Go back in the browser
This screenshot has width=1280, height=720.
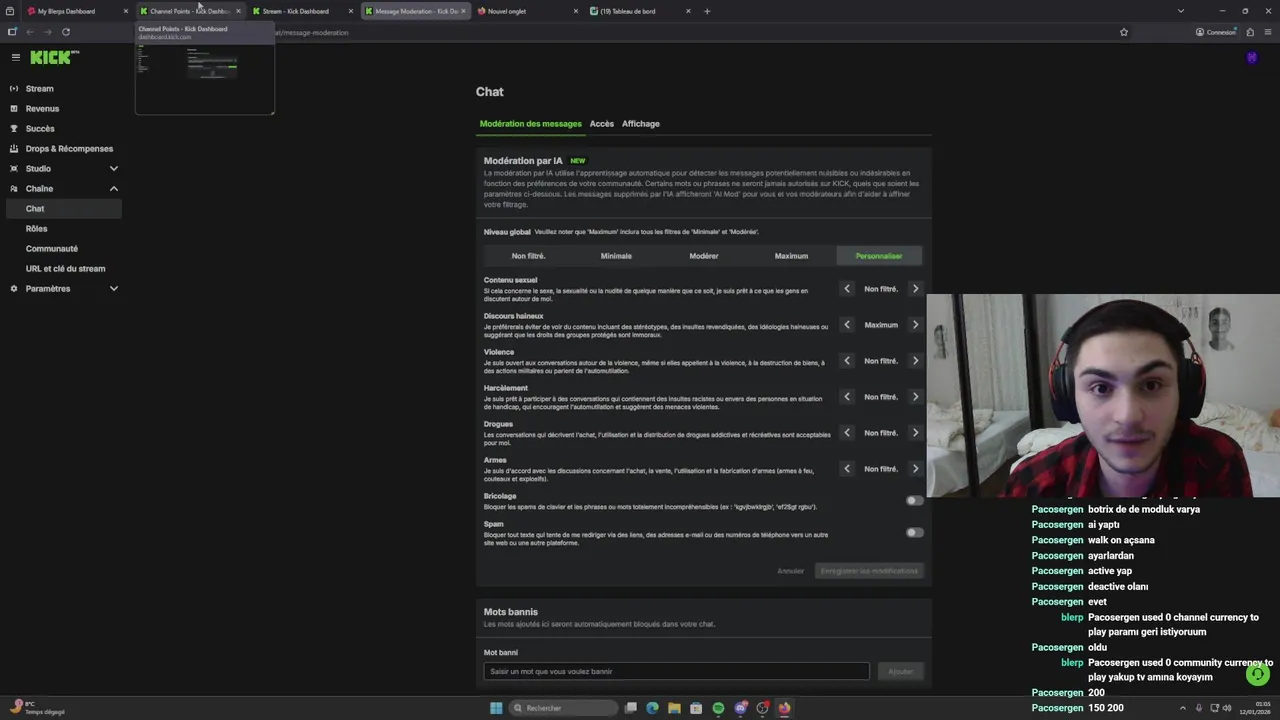click(x=30, y=32)
